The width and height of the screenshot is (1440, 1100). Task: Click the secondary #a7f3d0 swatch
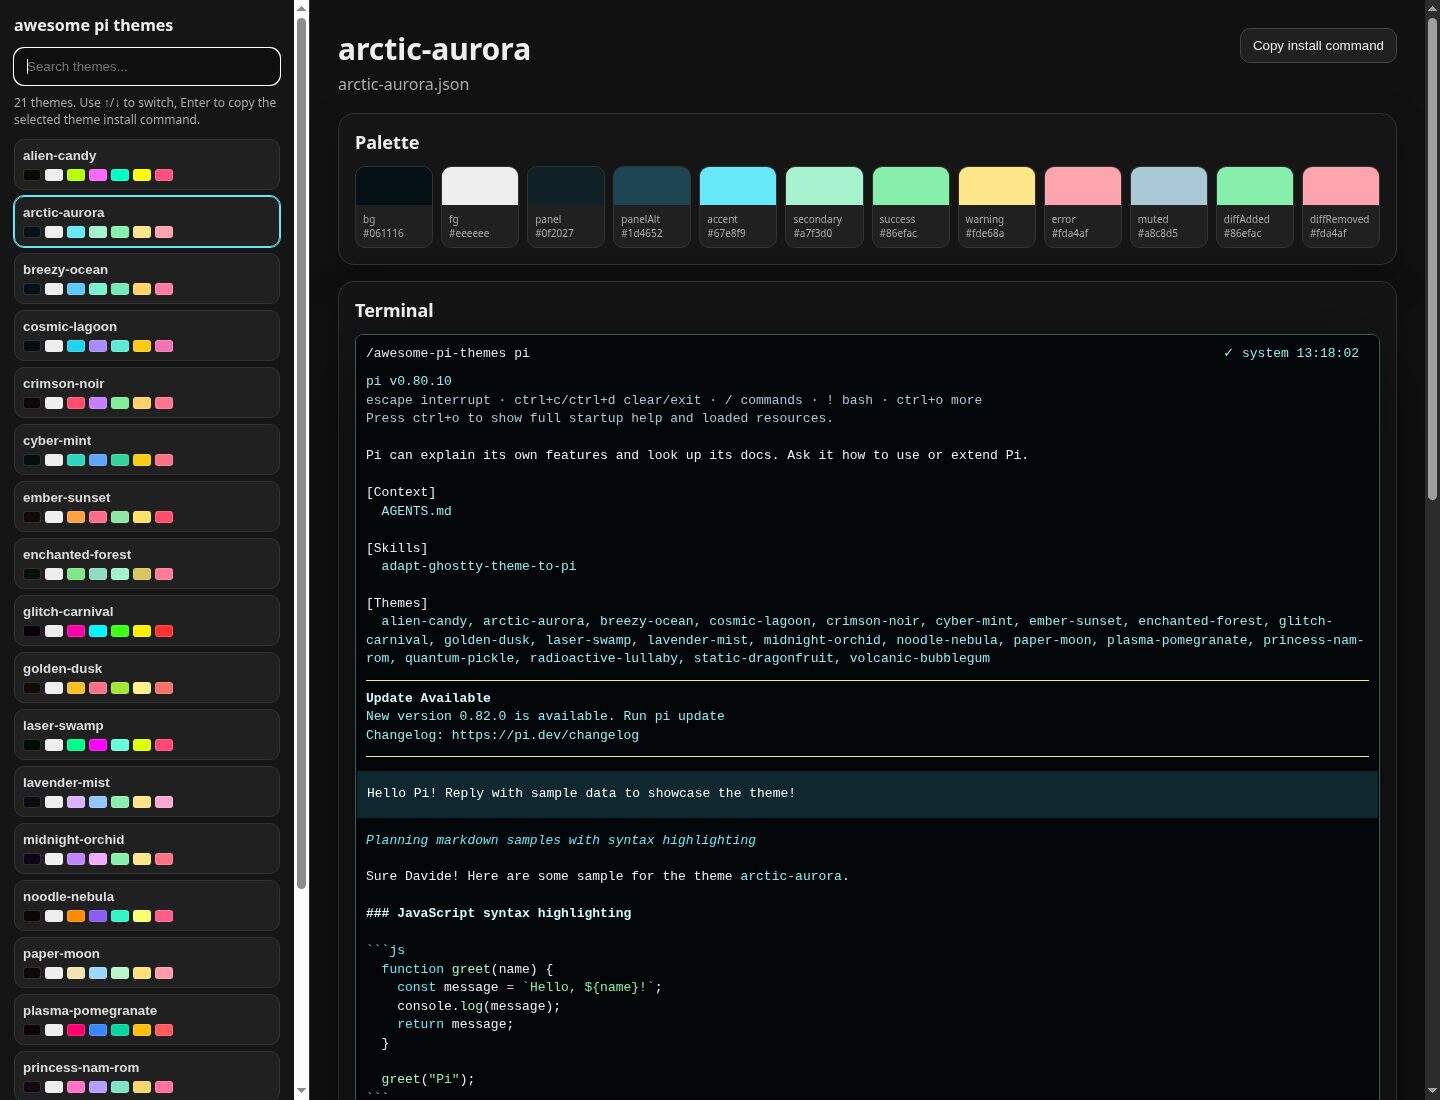tap(824, 206)
